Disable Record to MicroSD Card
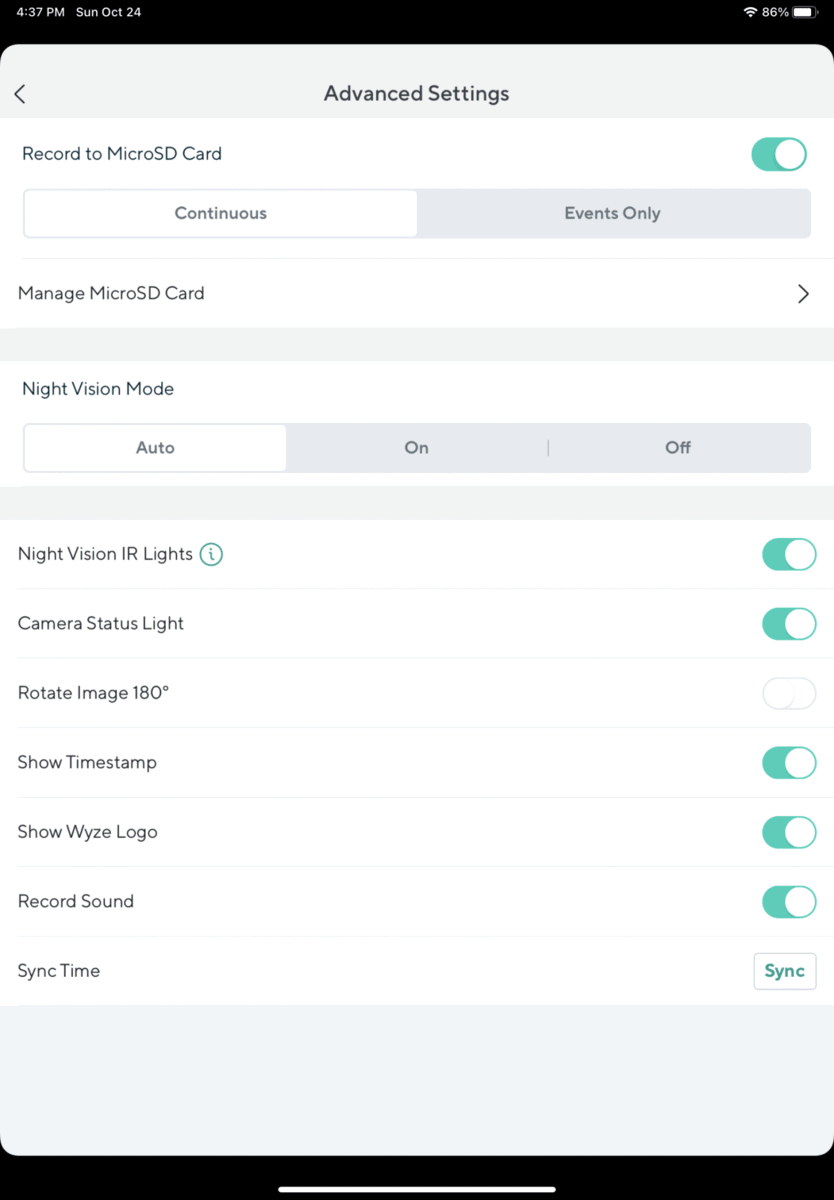Viewport: 834px width, 1200px height. click(x=779, y=154)
